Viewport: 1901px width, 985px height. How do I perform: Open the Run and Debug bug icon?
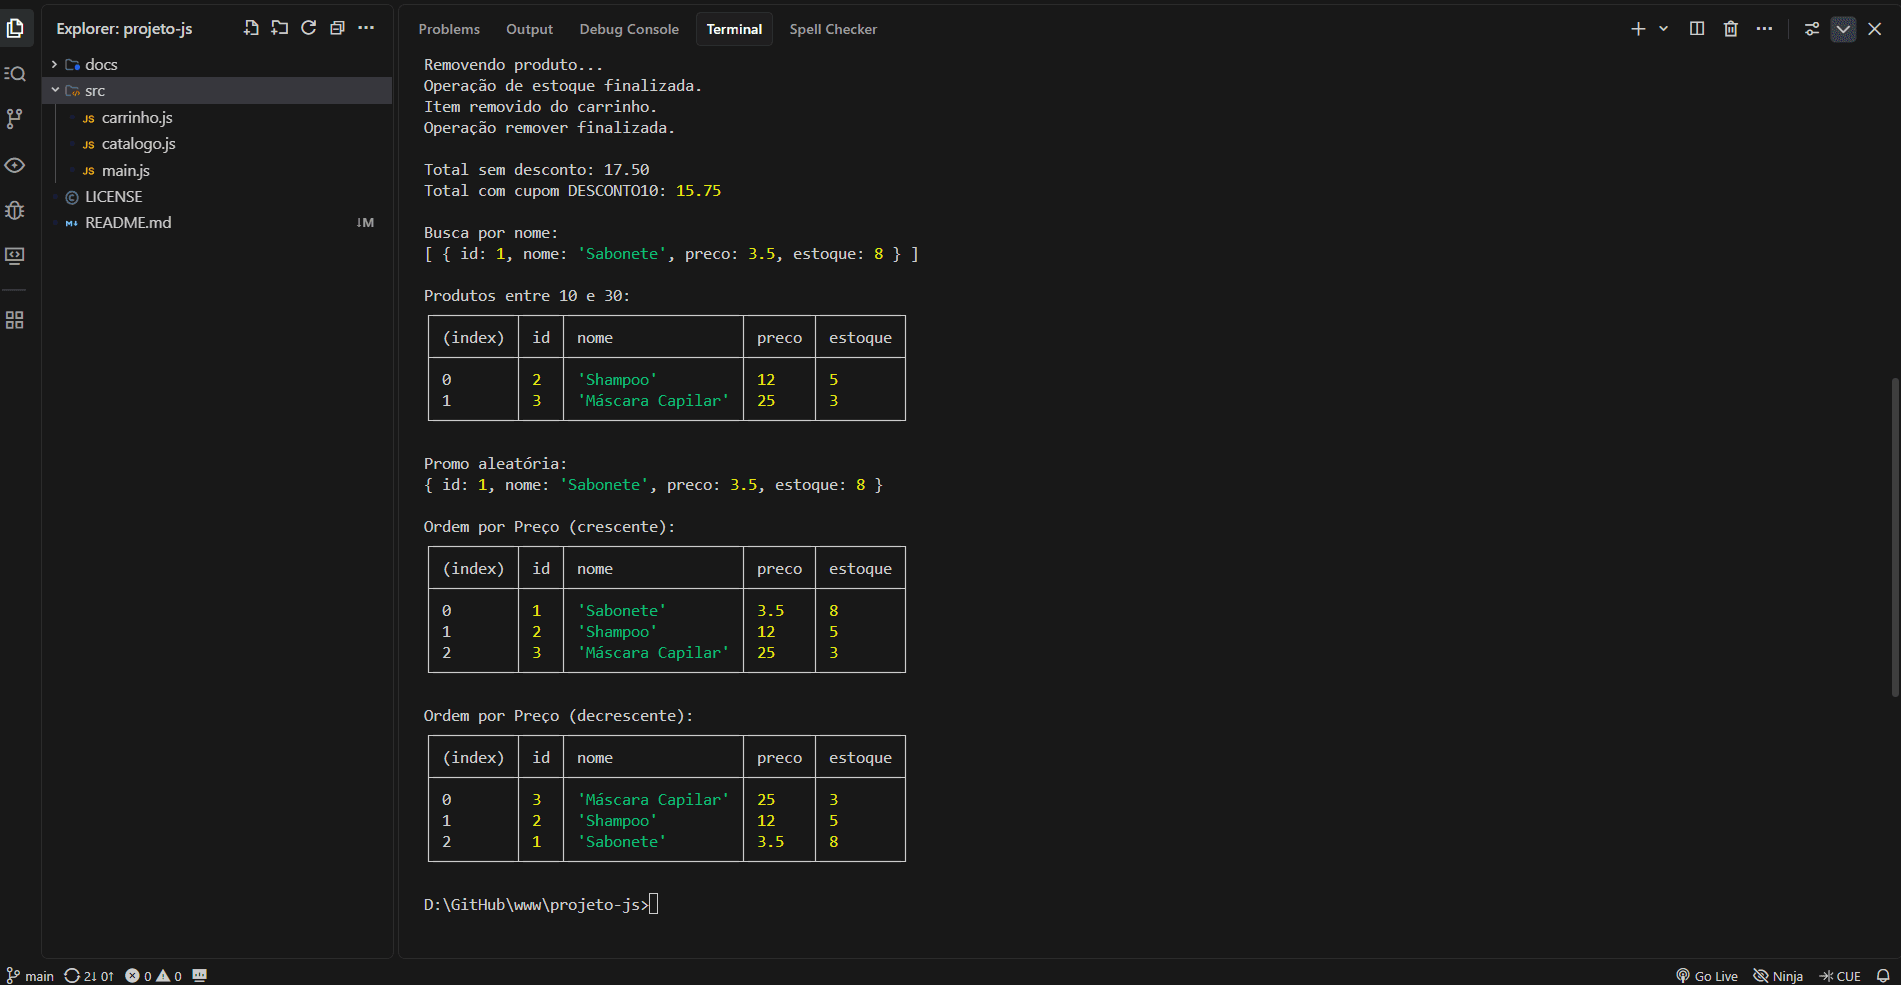click(x=14, y=210)
